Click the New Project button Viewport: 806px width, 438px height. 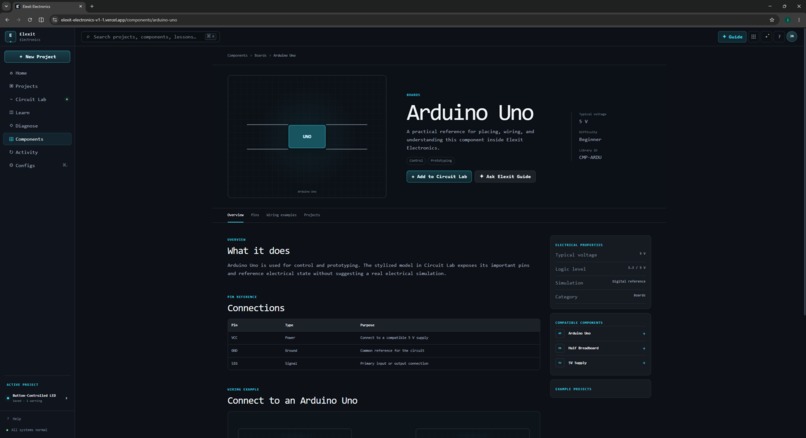click(37, 57)
